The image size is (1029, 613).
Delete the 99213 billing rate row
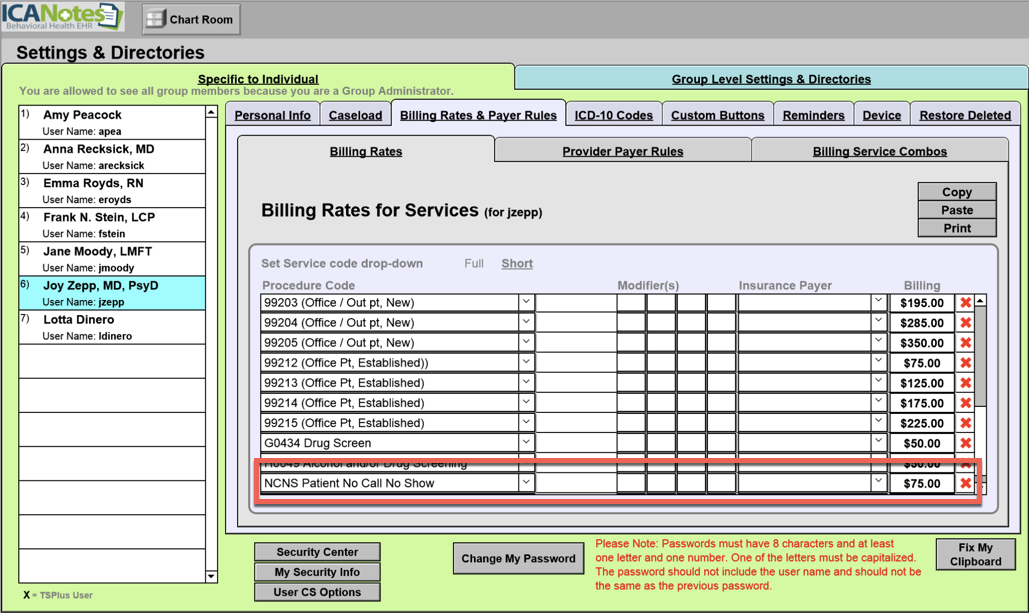[965, 383]
